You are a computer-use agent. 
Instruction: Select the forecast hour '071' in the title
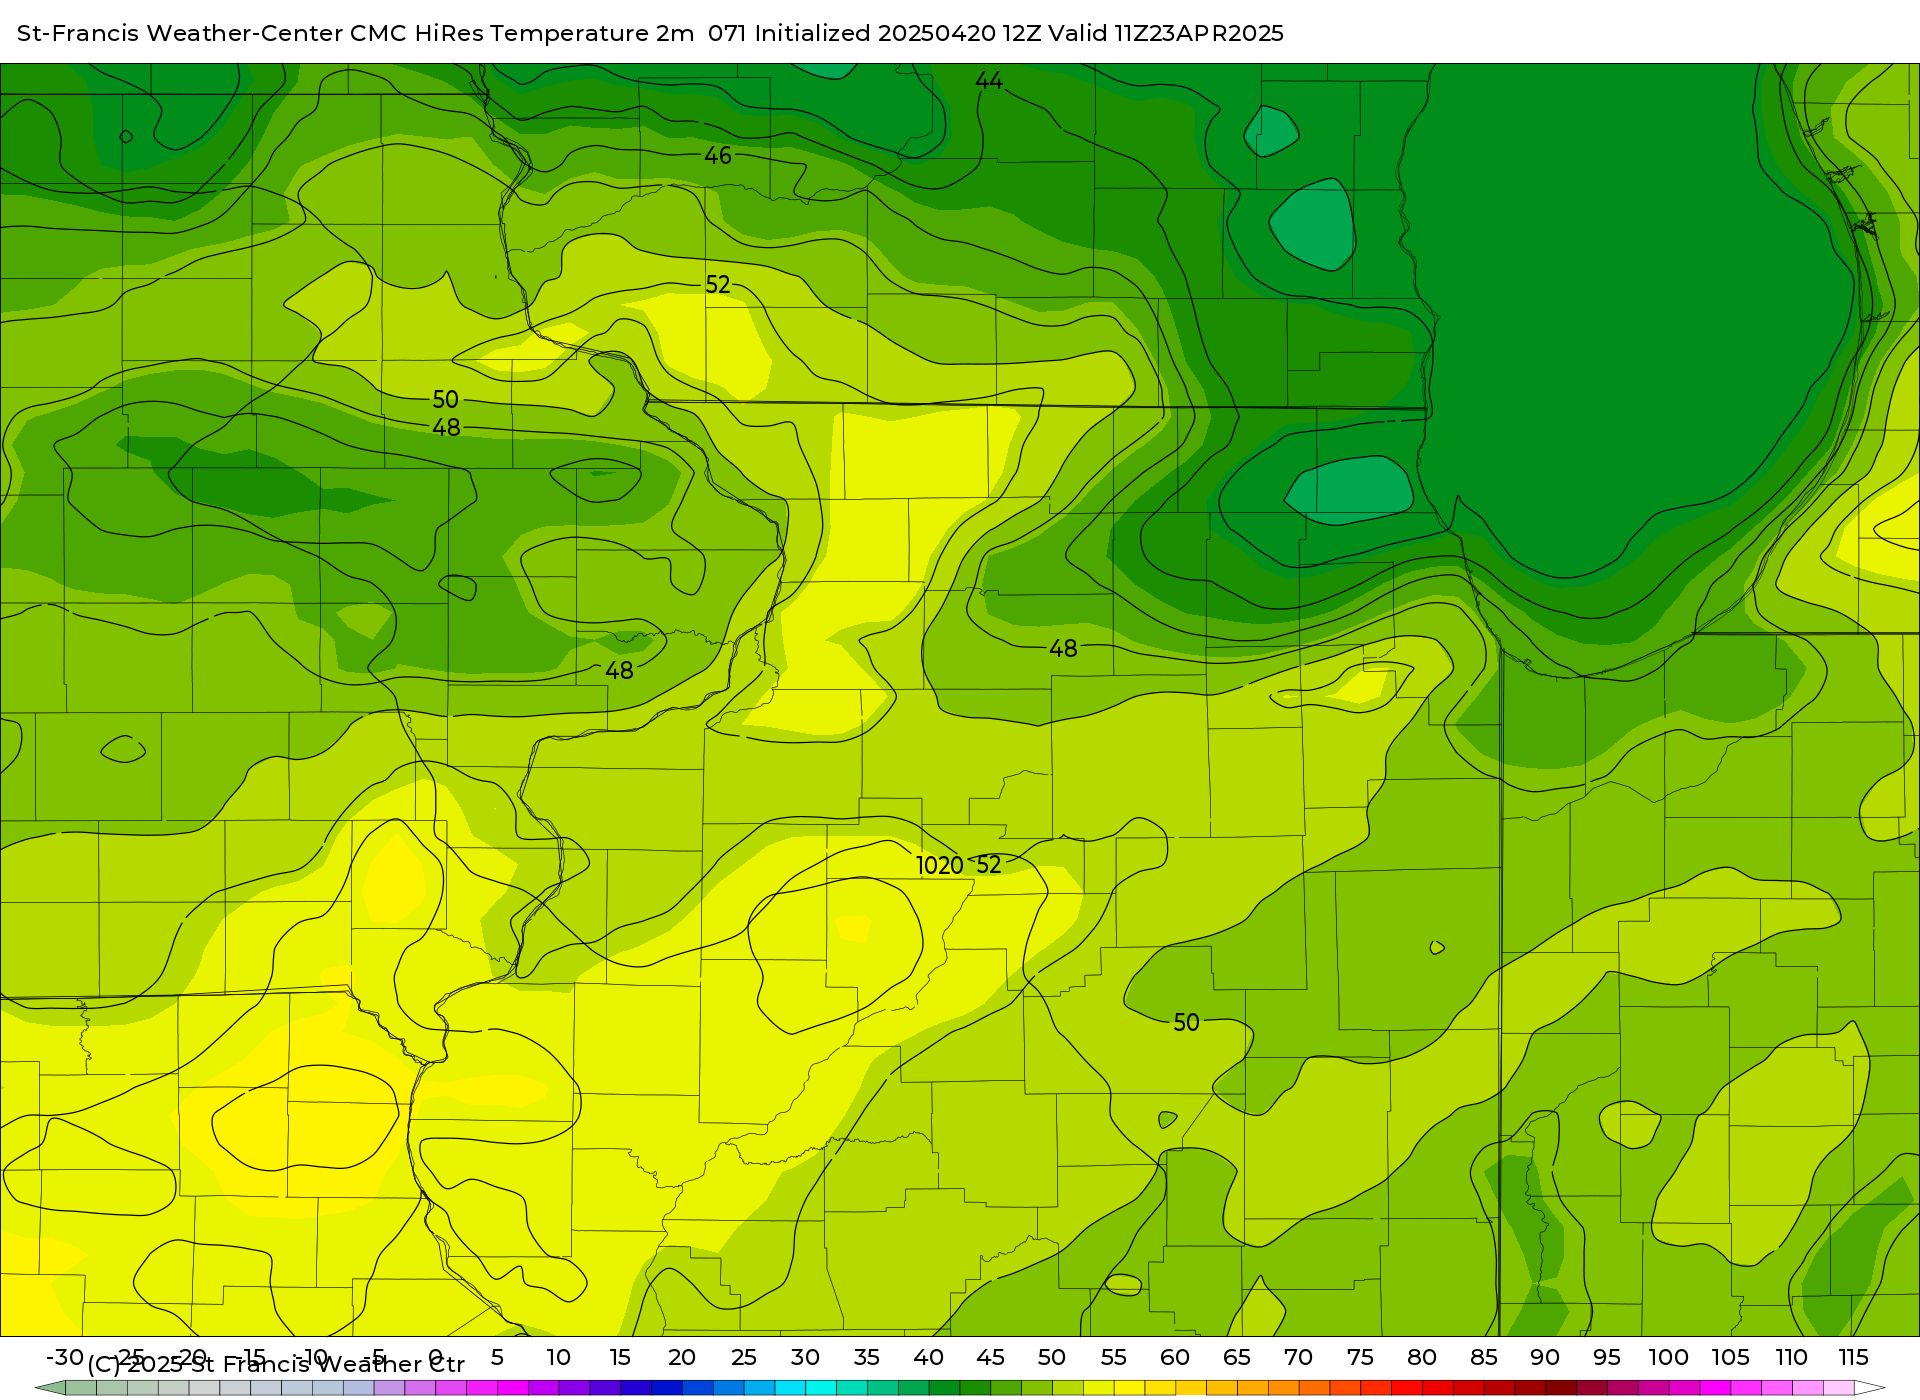[728, 33]
